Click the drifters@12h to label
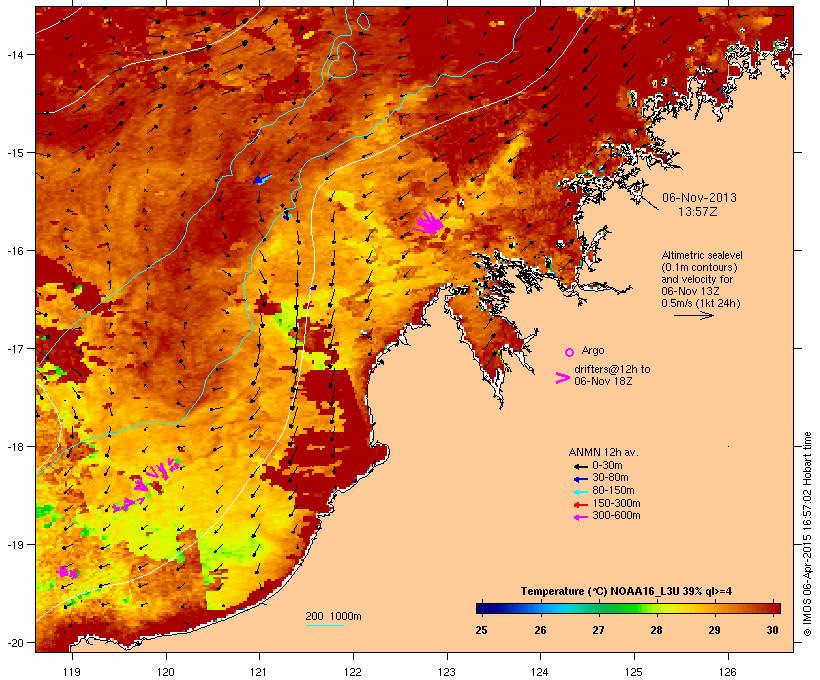The width and height of the screenshot is (820, 680). point(612,369)
